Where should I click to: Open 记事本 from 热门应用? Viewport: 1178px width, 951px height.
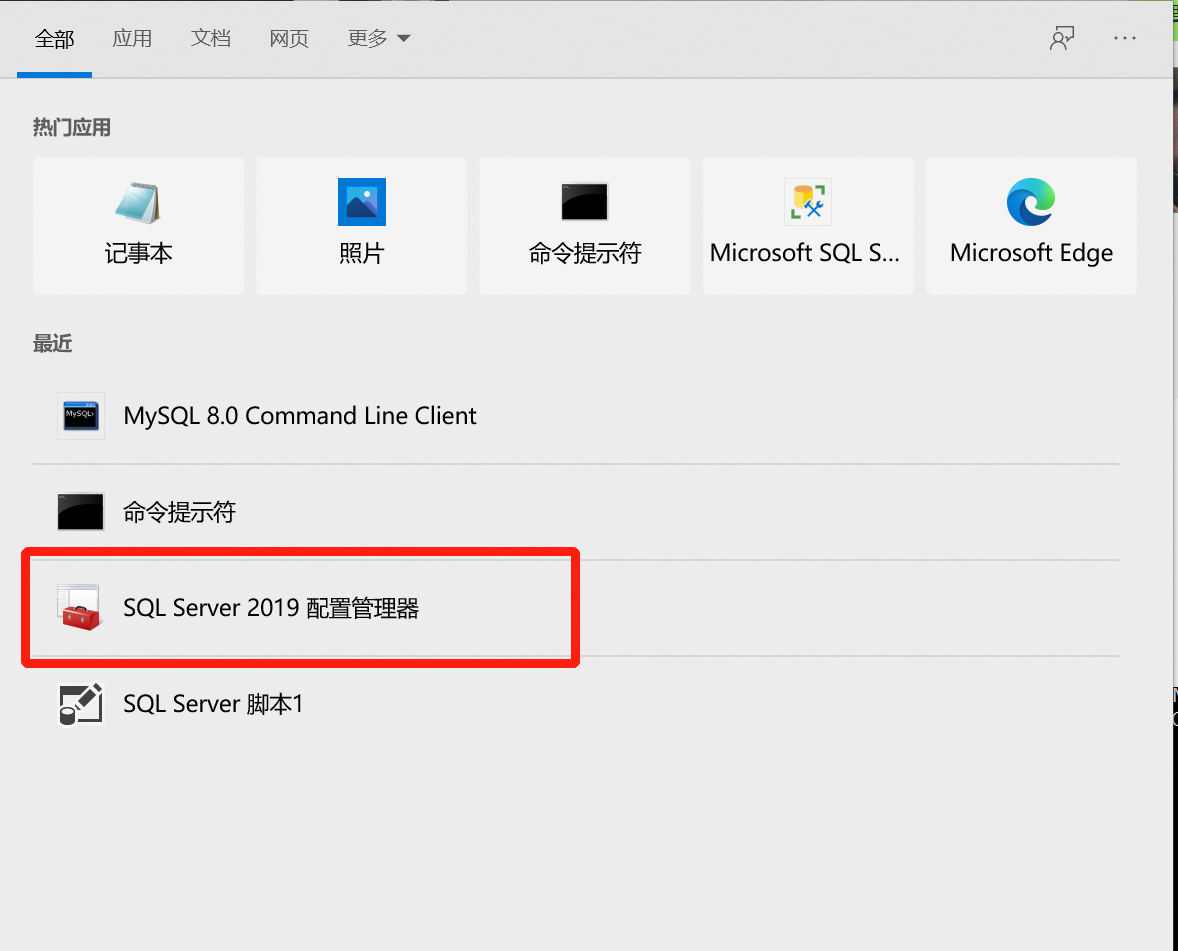point(138,225)
